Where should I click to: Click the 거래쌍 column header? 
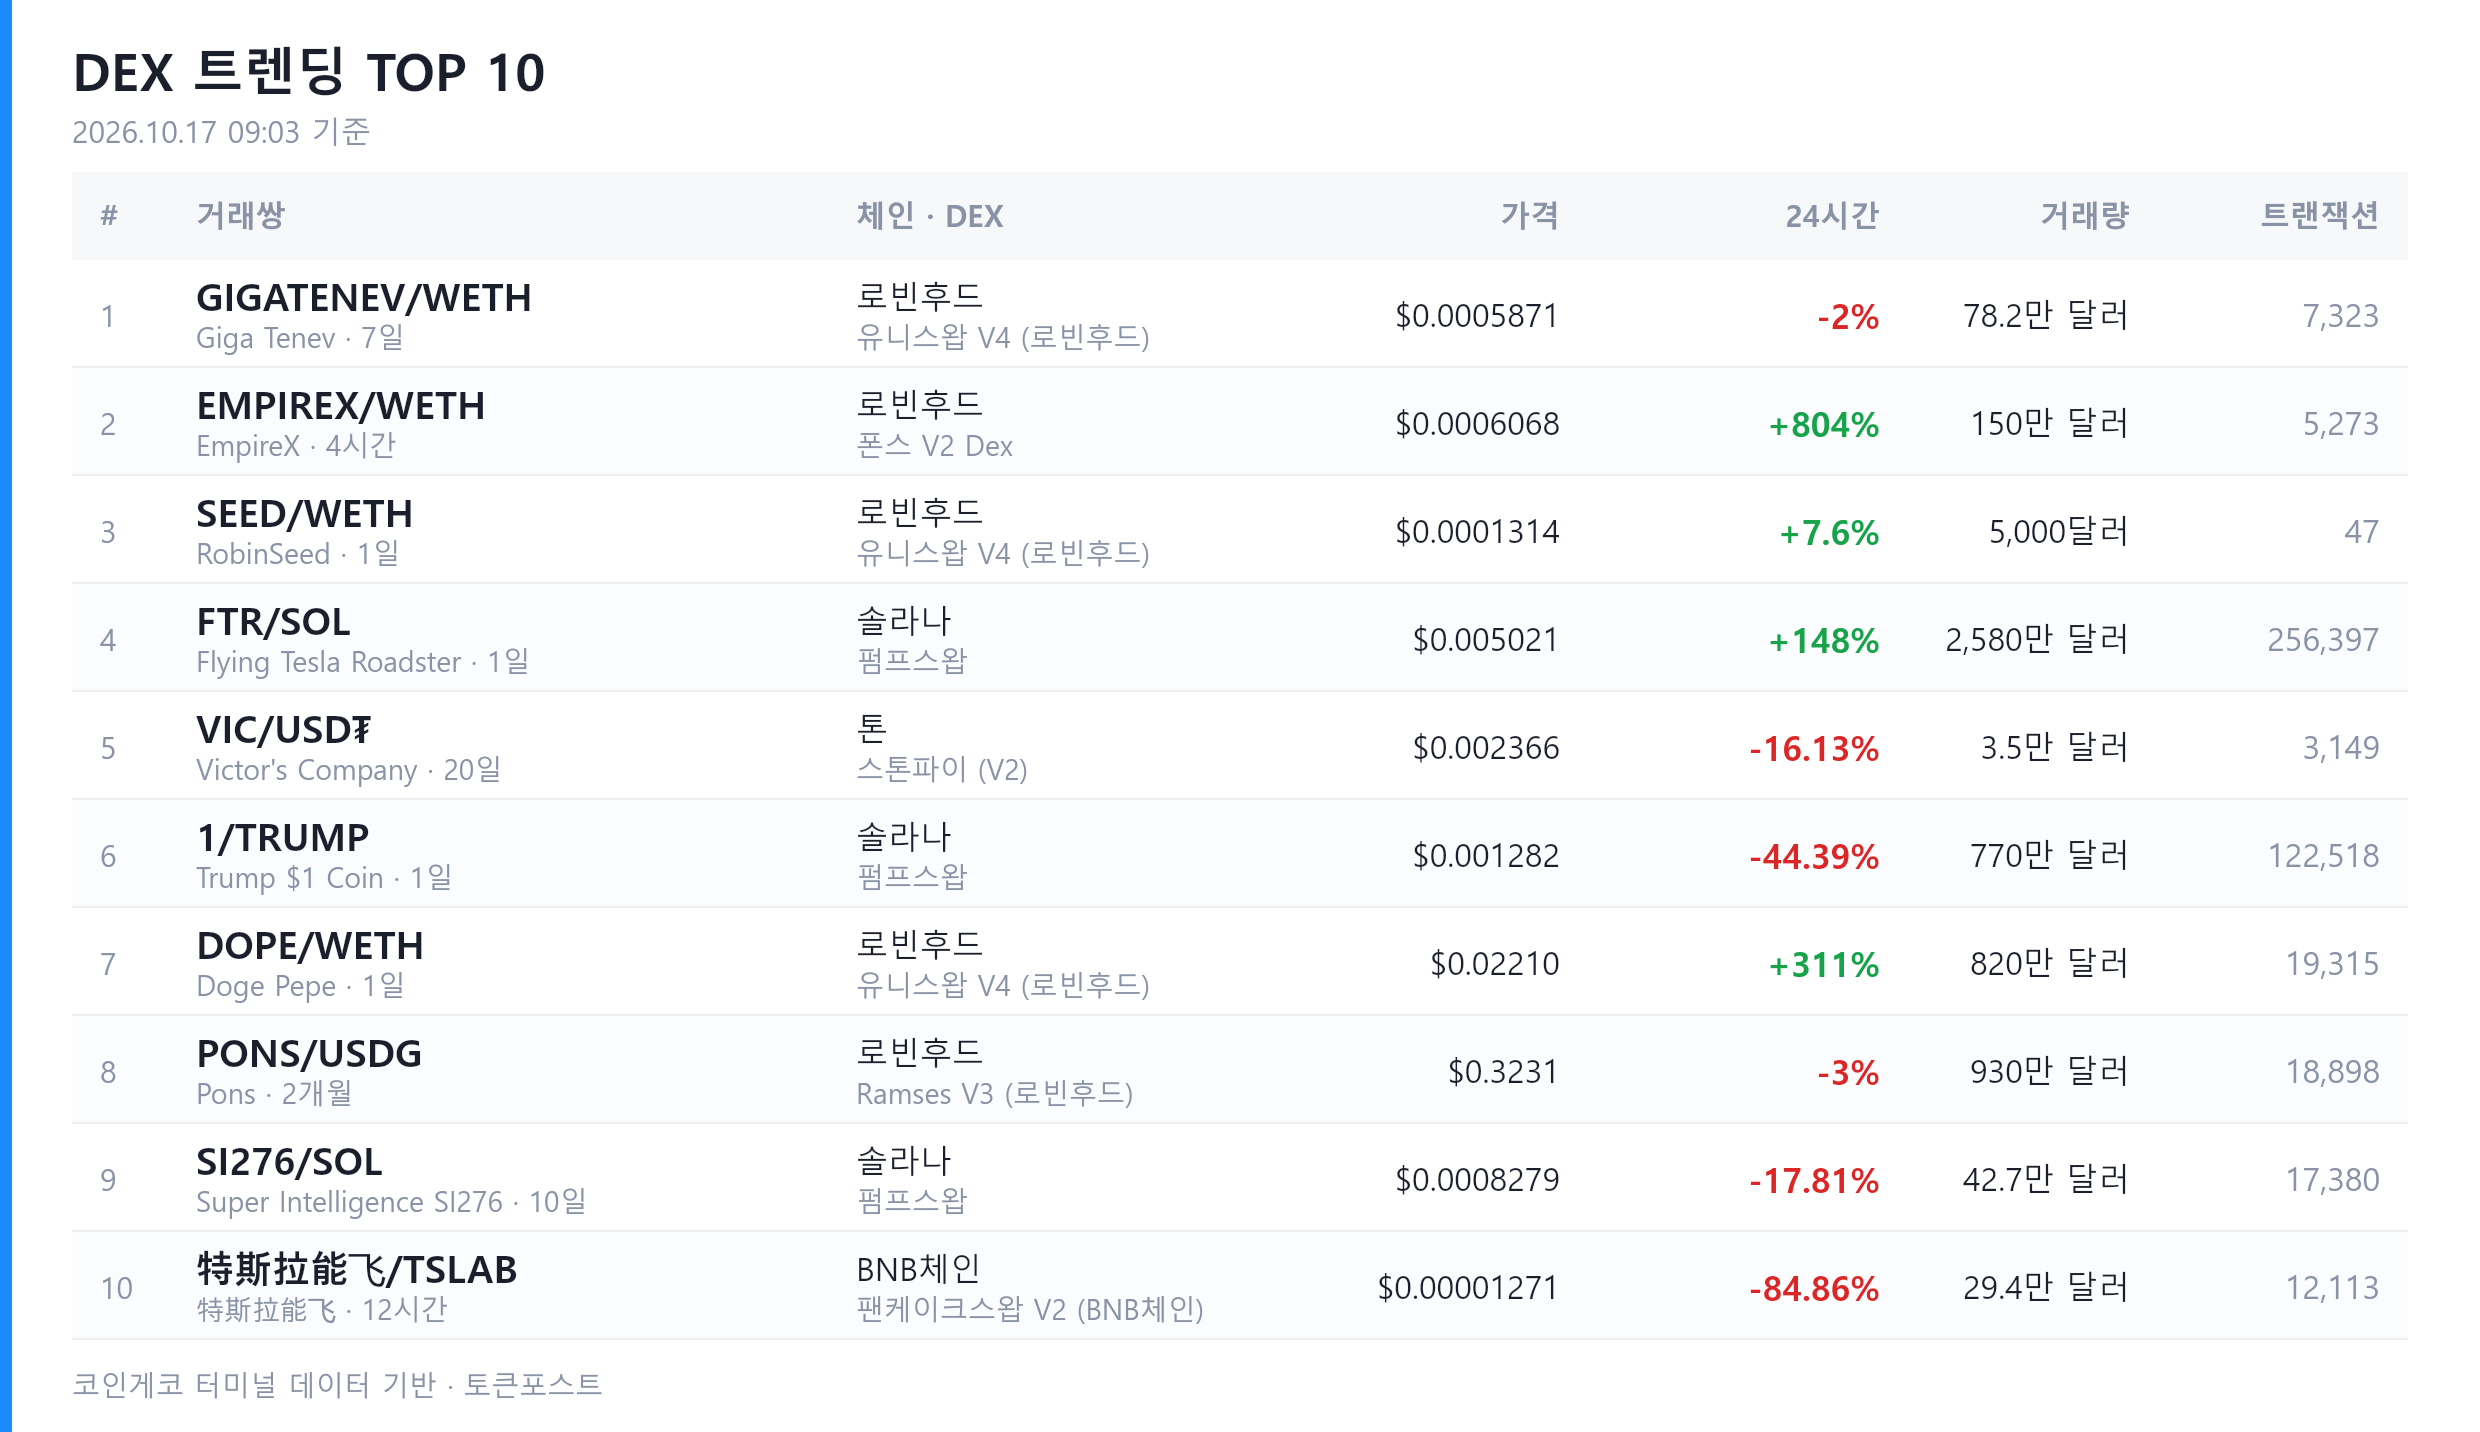(x=240, y=216)
